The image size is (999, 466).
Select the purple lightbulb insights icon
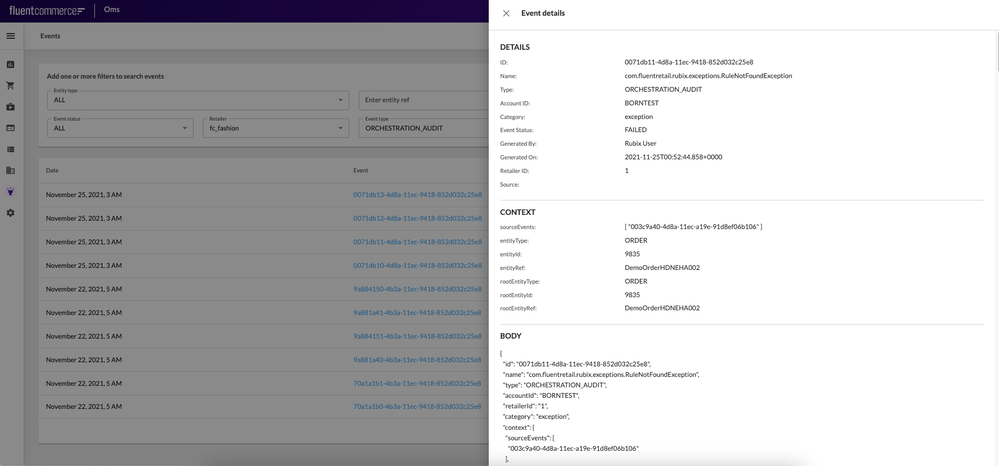pyautogui.click(x=11, y=191)
